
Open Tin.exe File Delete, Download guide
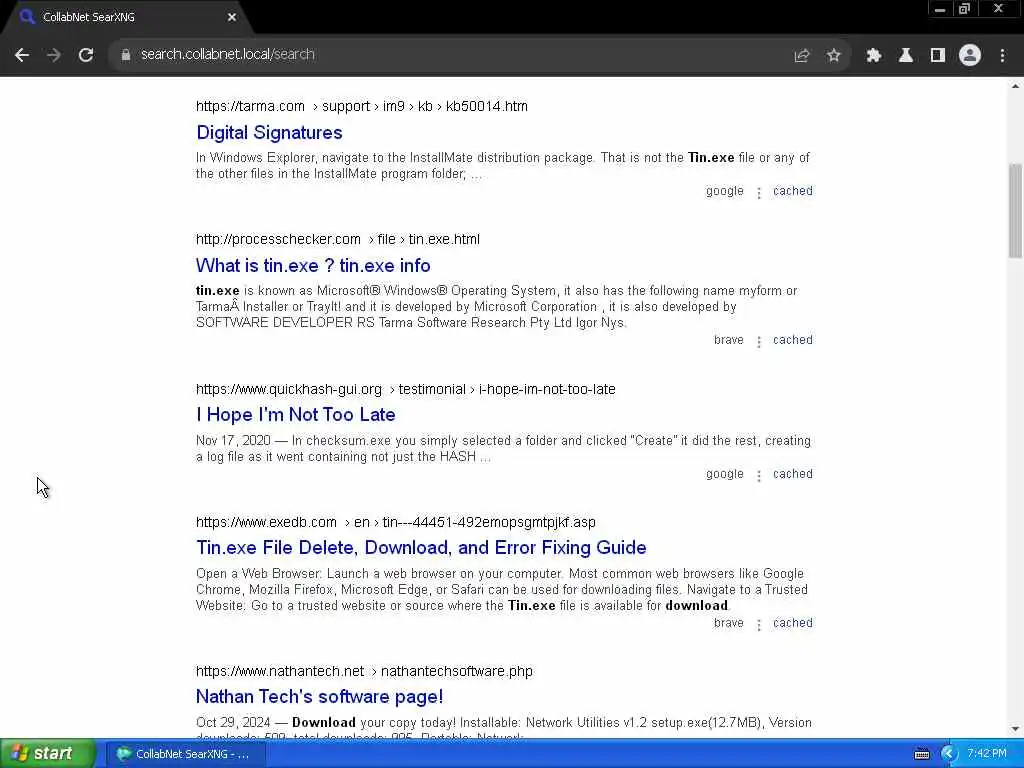[x=421, y=547]
